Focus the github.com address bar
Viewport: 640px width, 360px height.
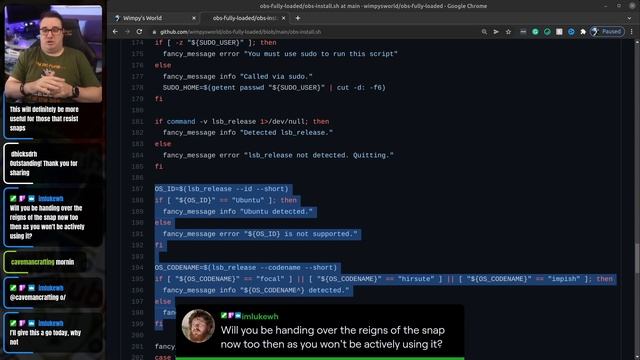tap(240, 32)
